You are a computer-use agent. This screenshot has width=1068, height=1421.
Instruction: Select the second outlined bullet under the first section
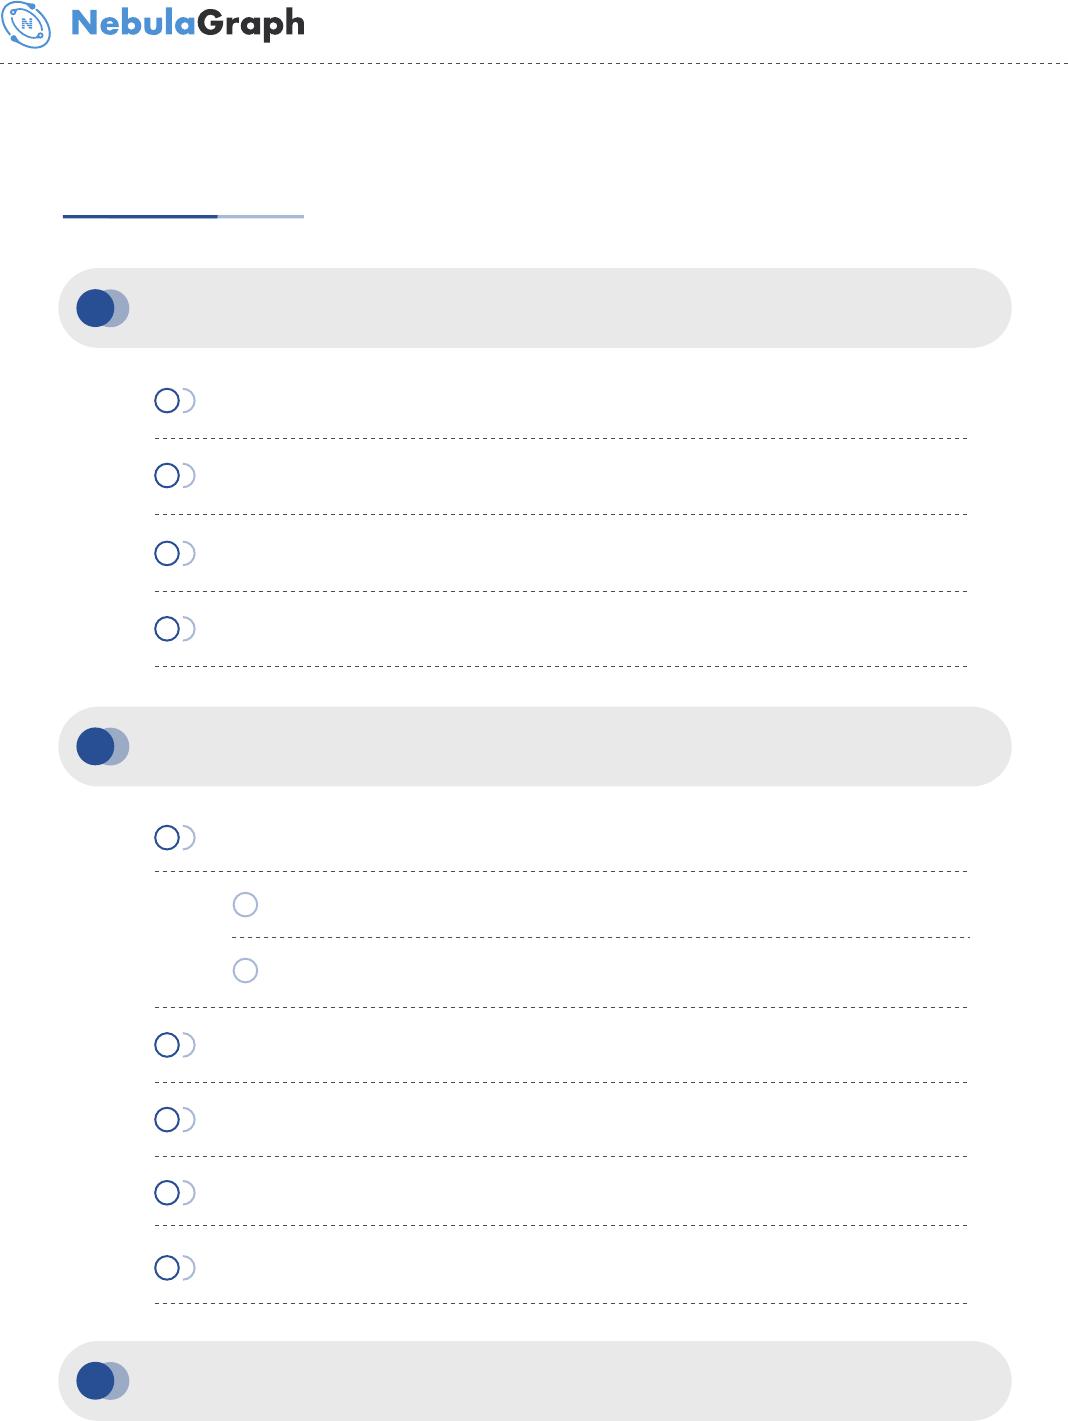pos(167,475)
